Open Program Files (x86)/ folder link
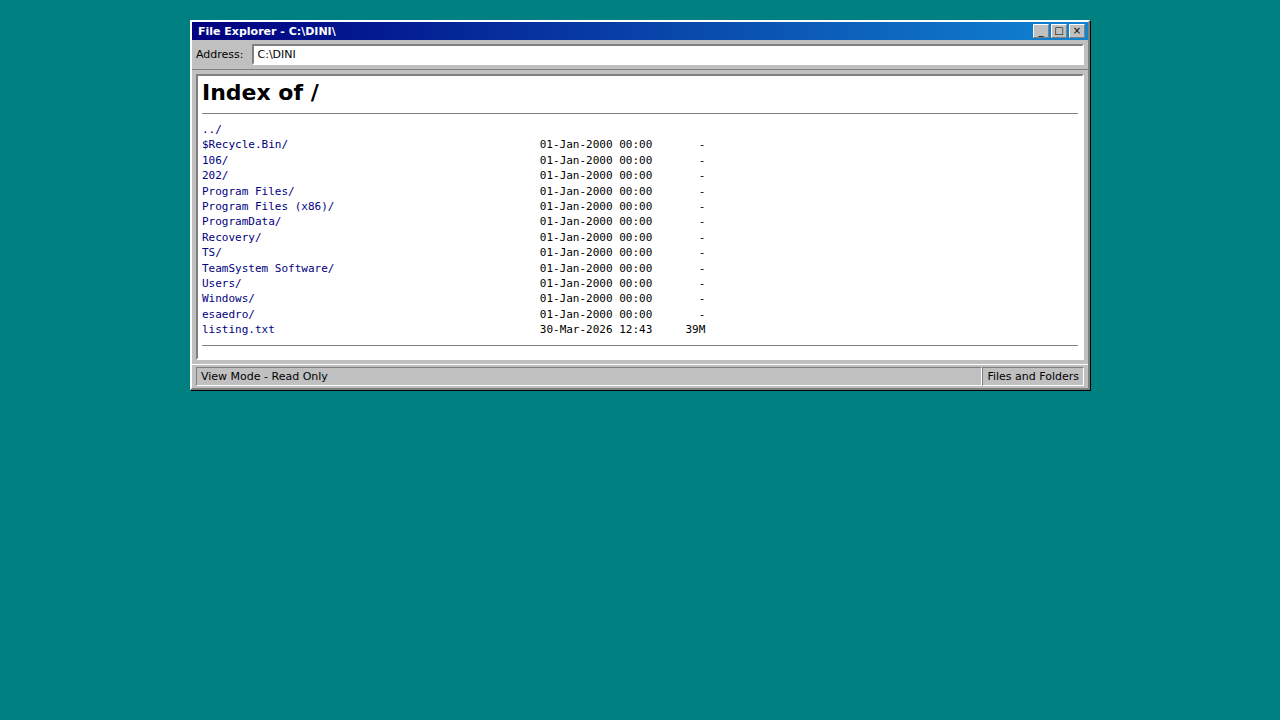This screenshot has height=720, width=1280. coord(267,206)
